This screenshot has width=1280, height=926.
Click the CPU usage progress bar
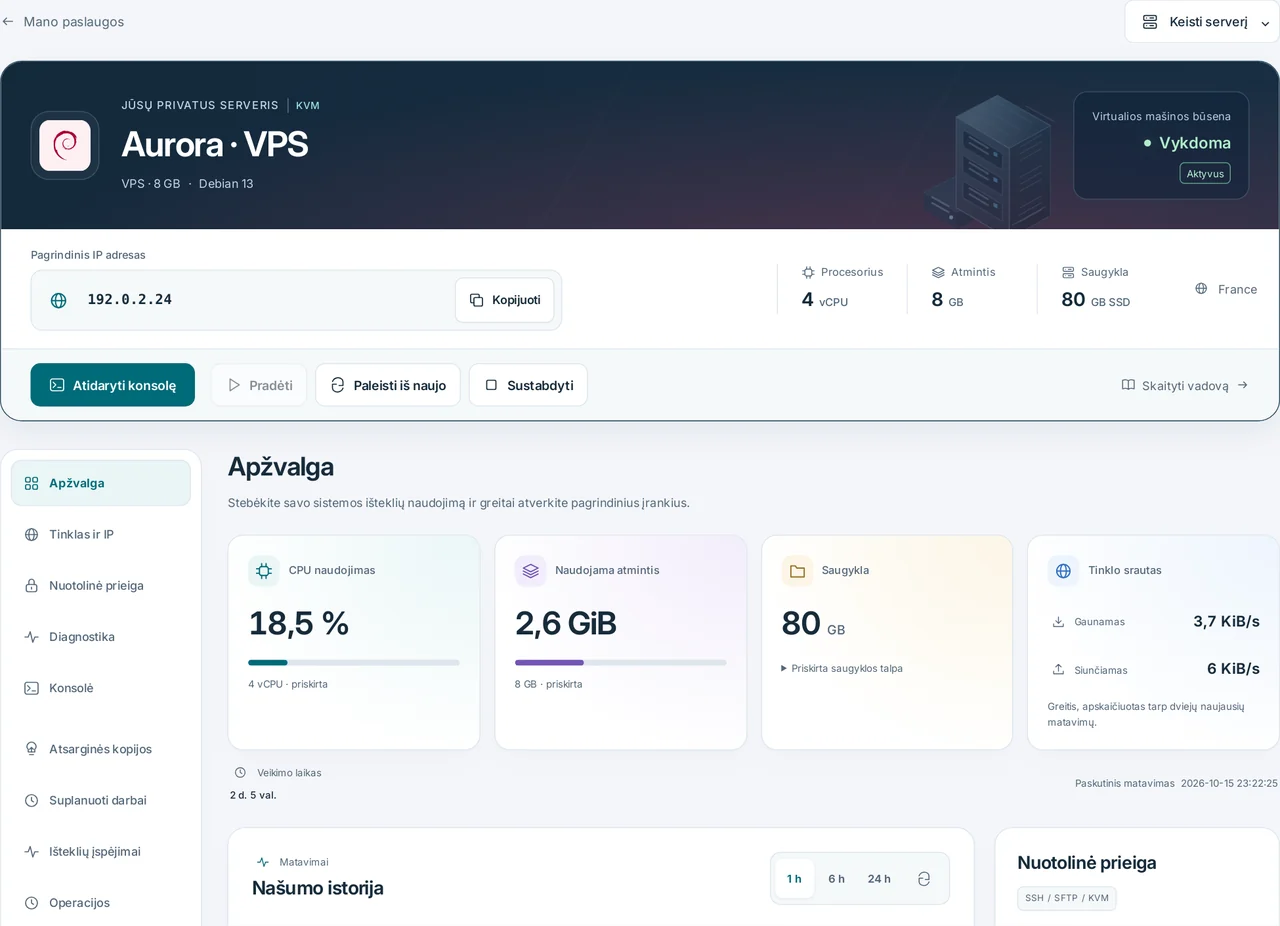coord(354,662)
